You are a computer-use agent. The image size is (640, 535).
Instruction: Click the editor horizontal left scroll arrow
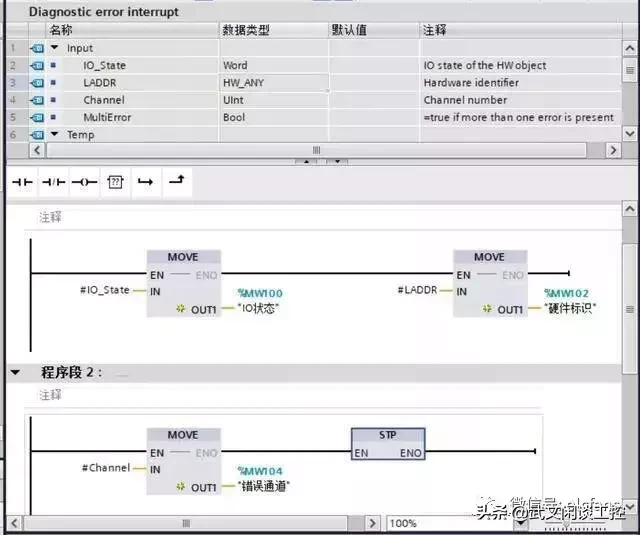click(14, 523)
